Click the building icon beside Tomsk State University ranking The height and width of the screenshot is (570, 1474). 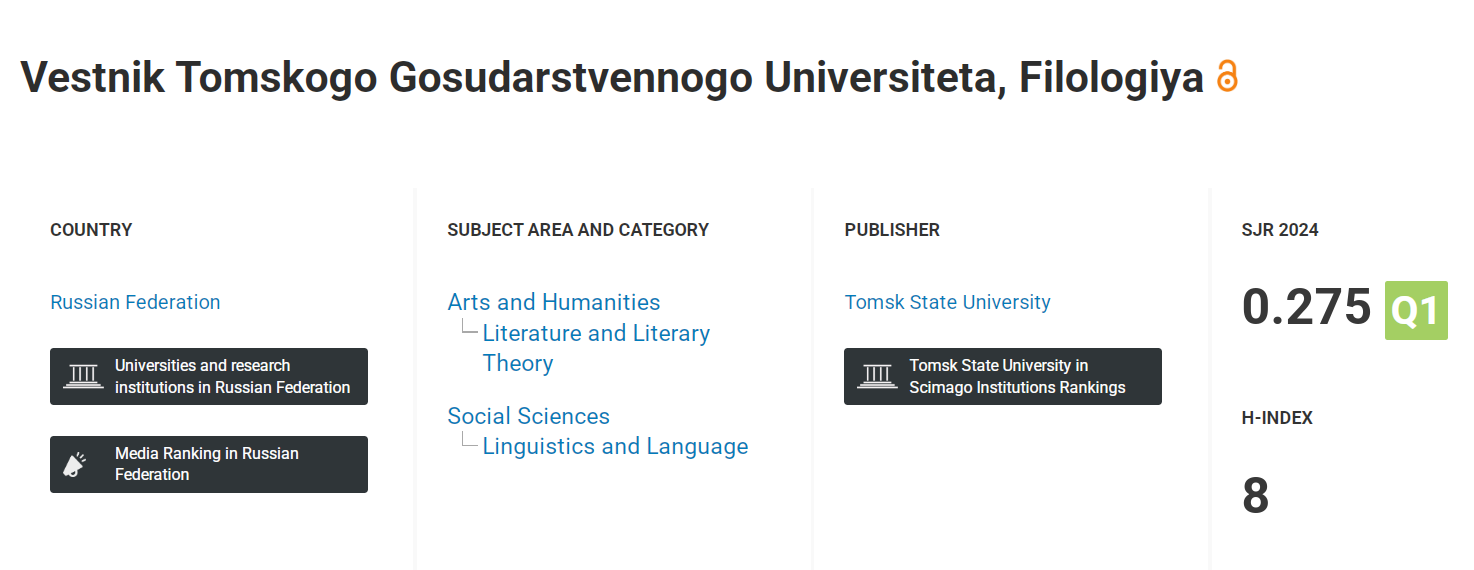(x=877, y=377)
